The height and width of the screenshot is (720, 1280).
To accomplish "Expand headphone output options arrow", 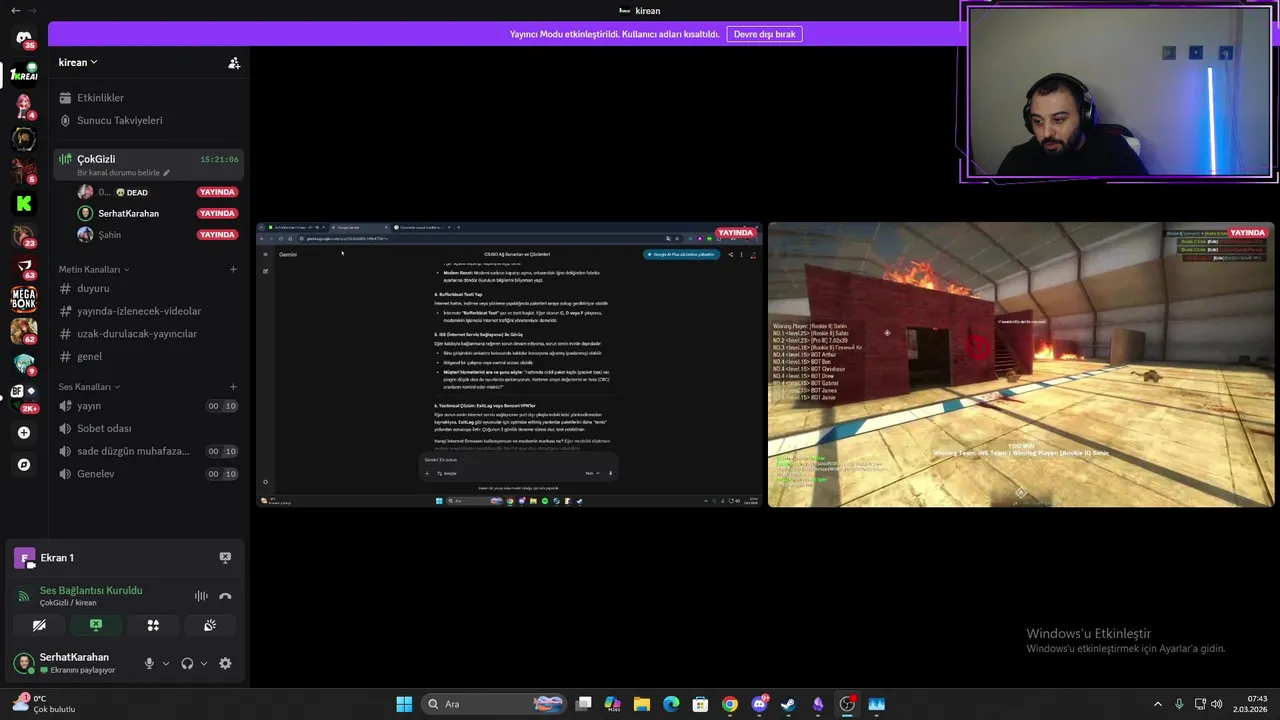I will (x=204, y=663).
